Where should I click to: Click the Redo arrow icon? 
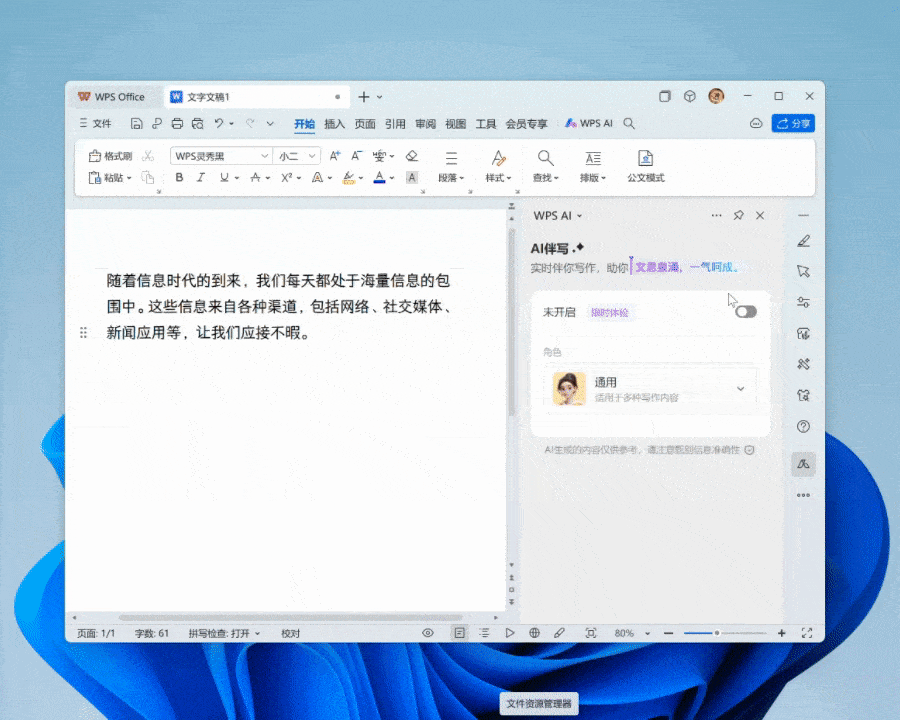point(250,123)
